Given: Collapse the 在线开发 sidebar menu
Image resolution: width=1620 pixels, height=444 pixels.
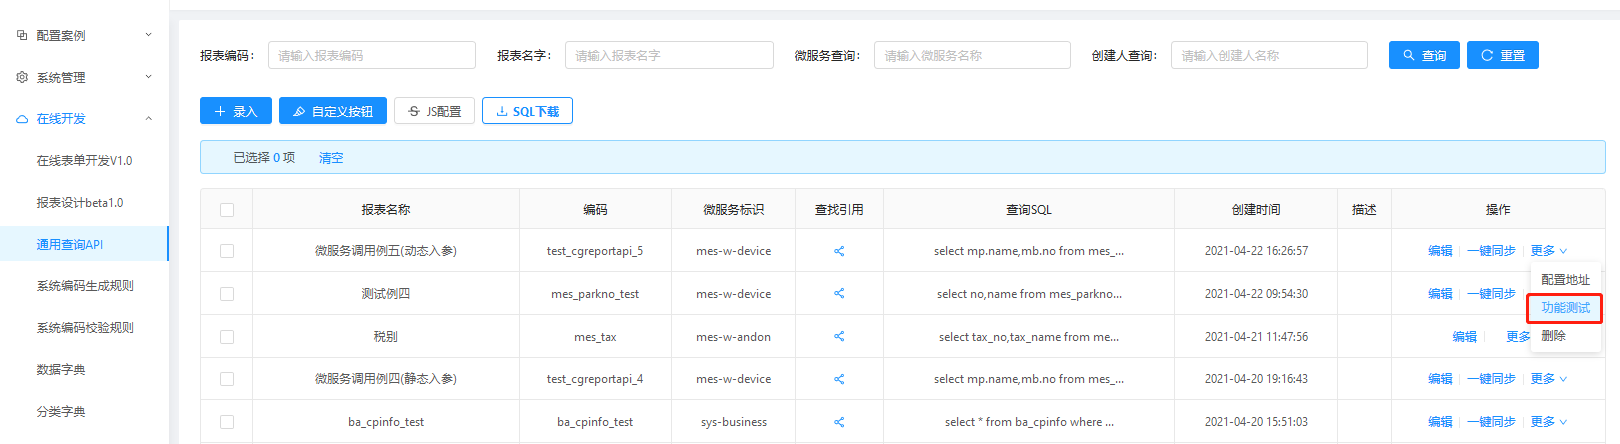Looking at the screenshot, I should click(148, 119).
